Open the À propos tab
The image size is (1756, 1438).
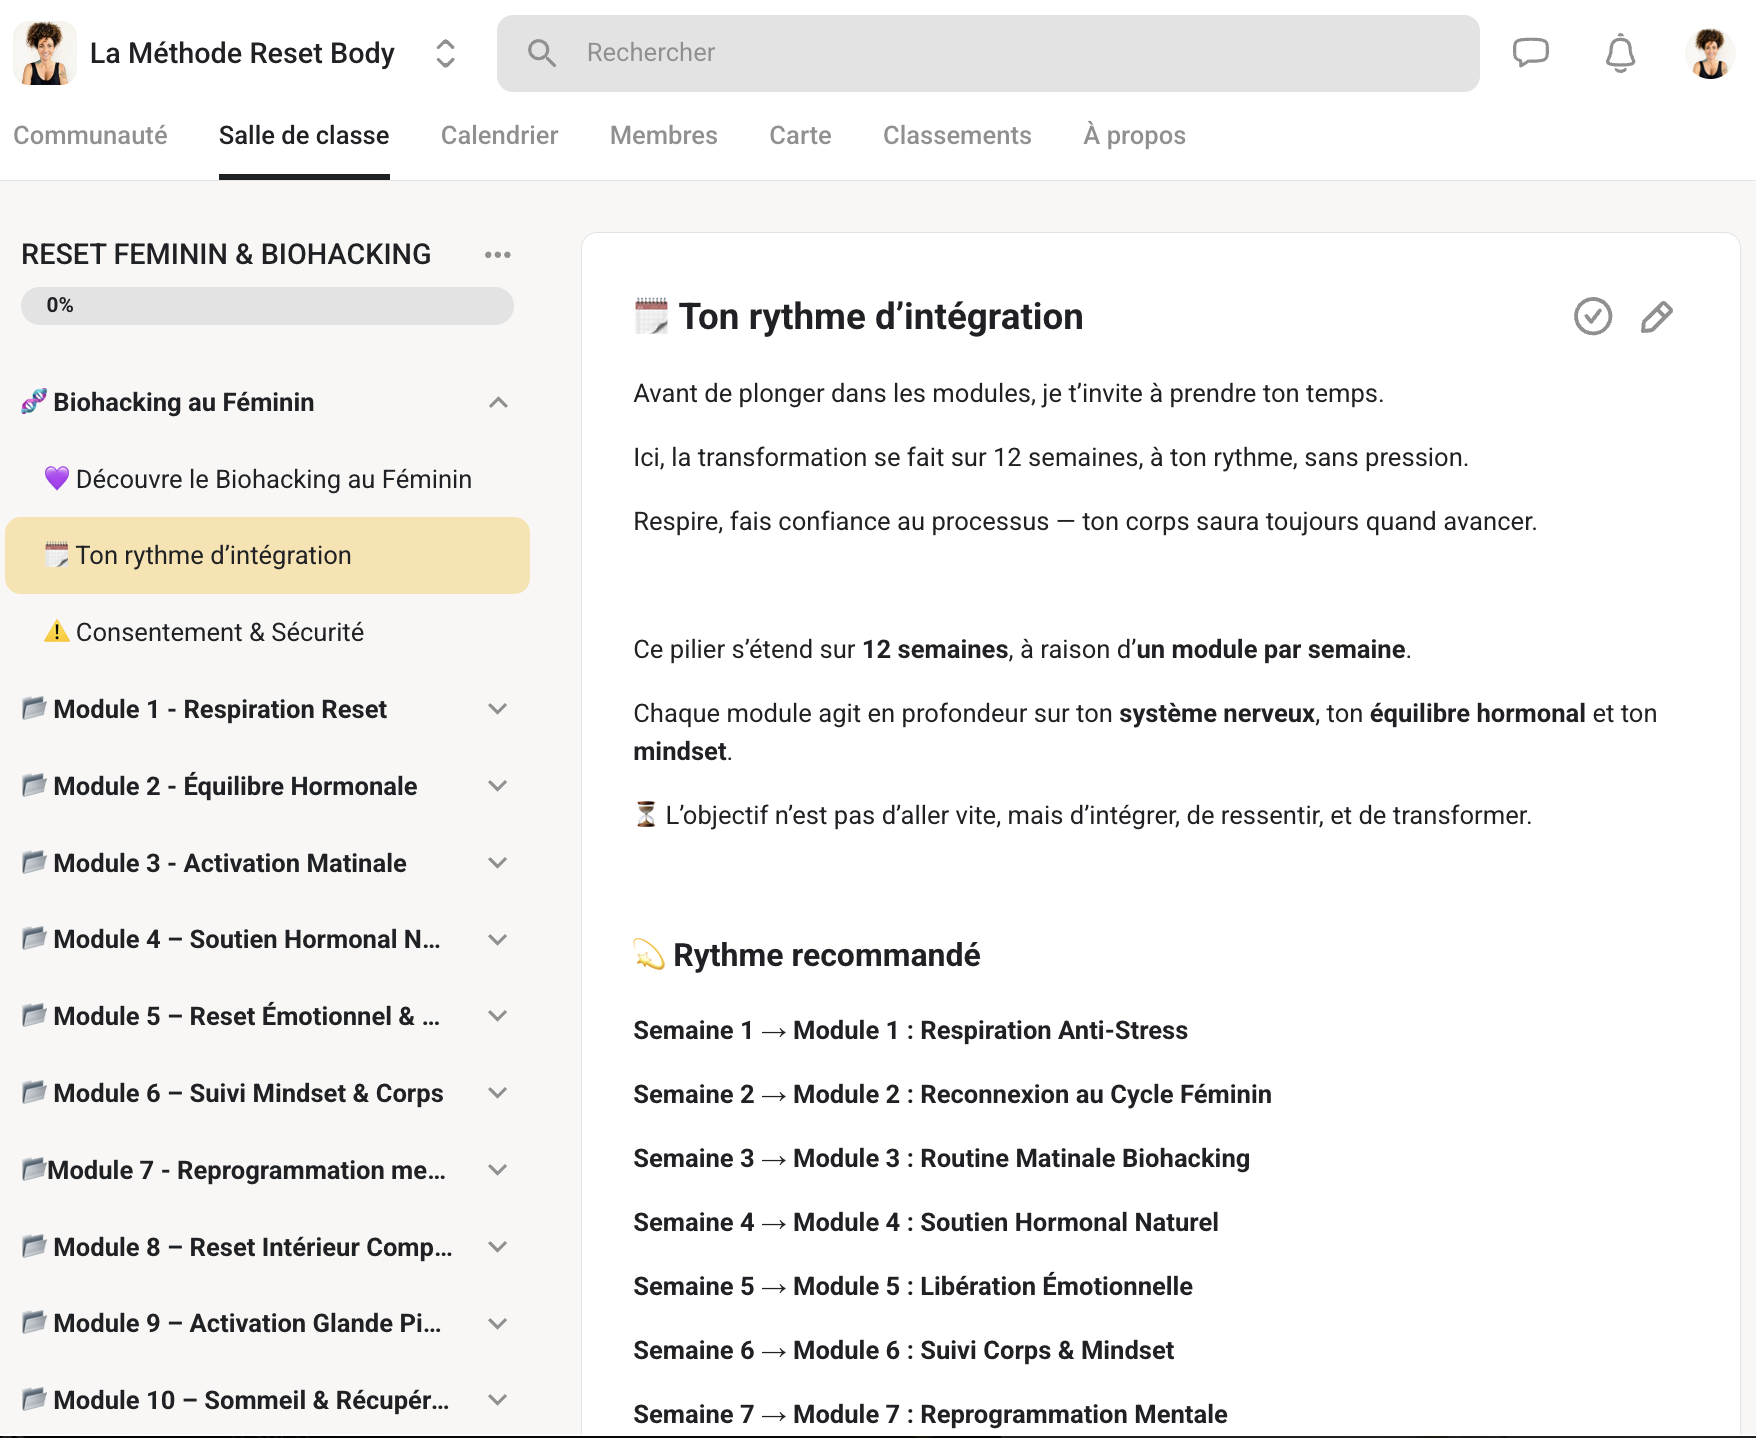1134,135
